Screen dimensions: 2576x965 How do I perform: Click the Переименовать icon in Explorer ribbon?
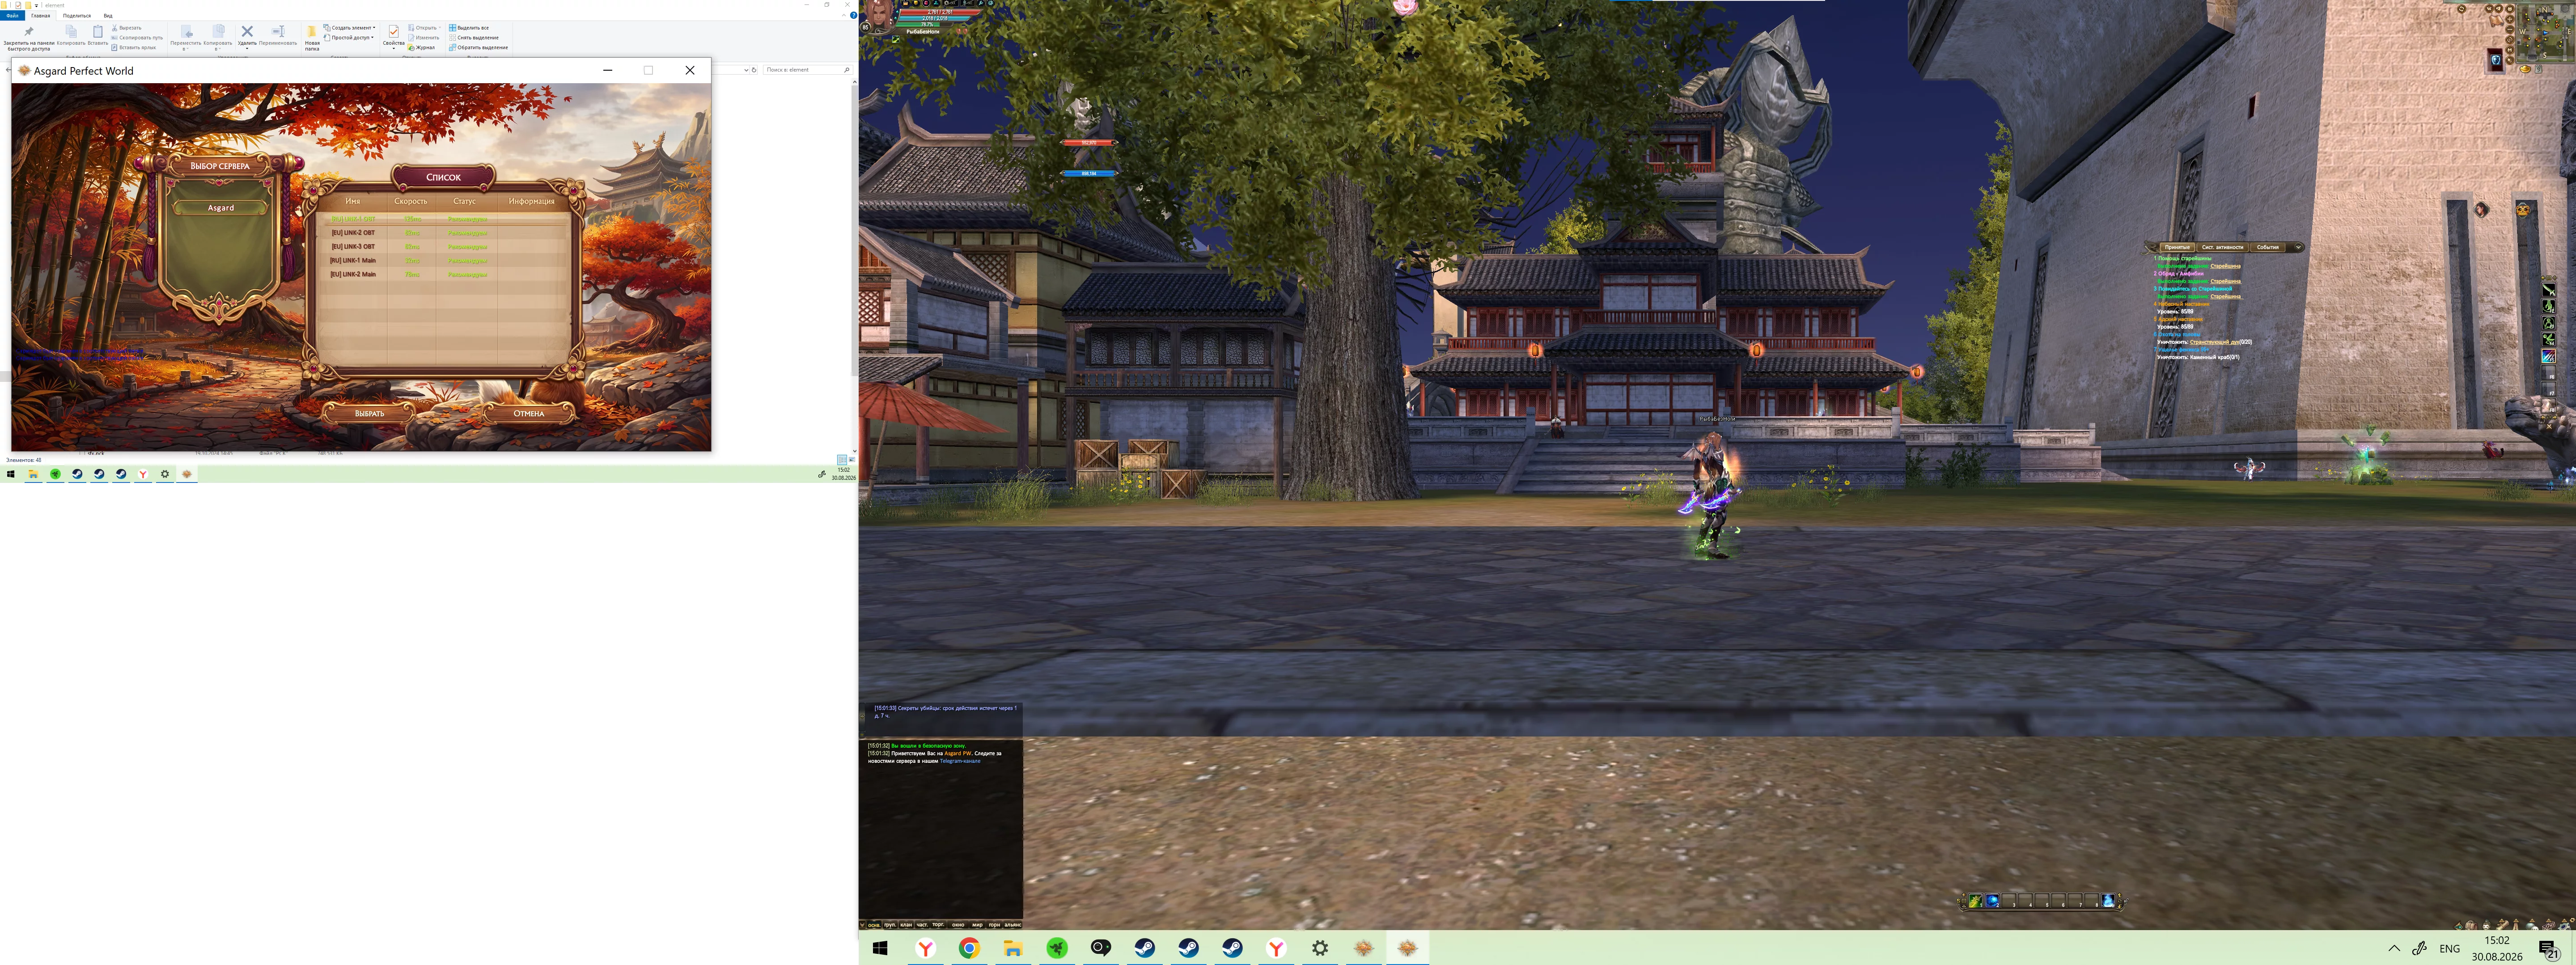pos(278,31)
